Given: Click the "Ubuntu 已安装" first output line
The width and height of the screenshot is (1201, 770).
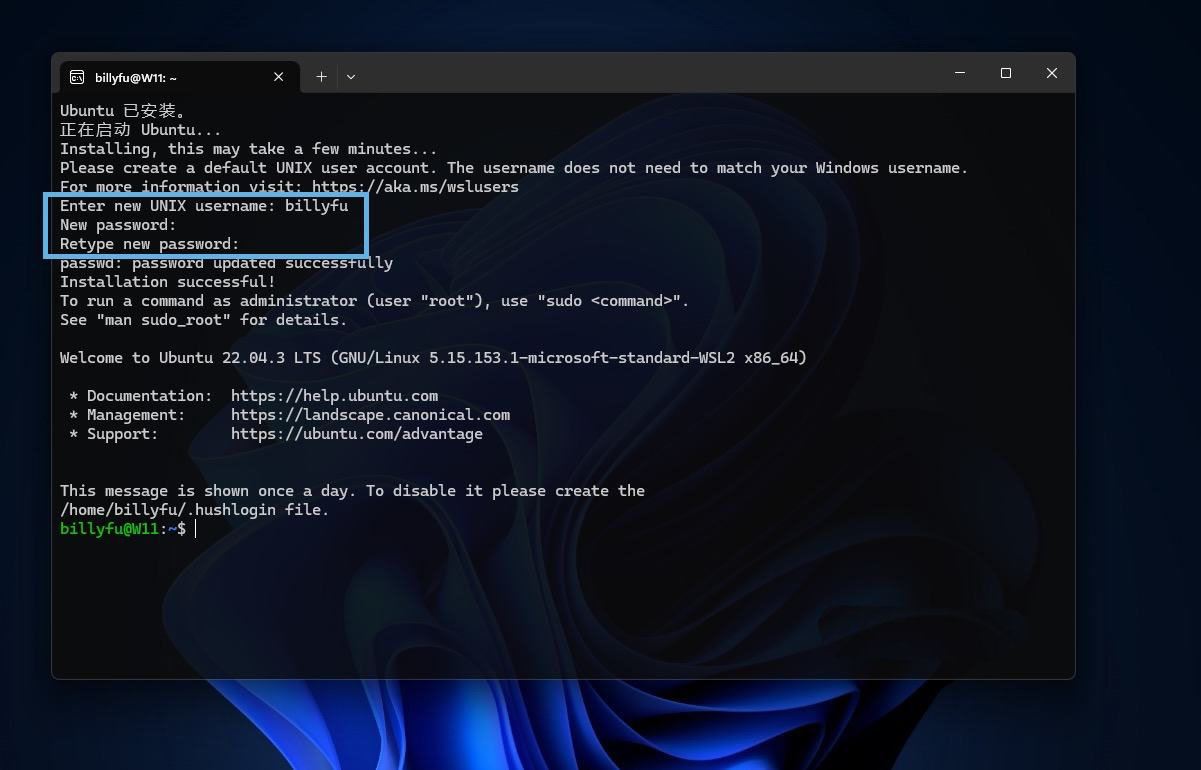Looking at the screenshot, I should (x=123, y=111).
